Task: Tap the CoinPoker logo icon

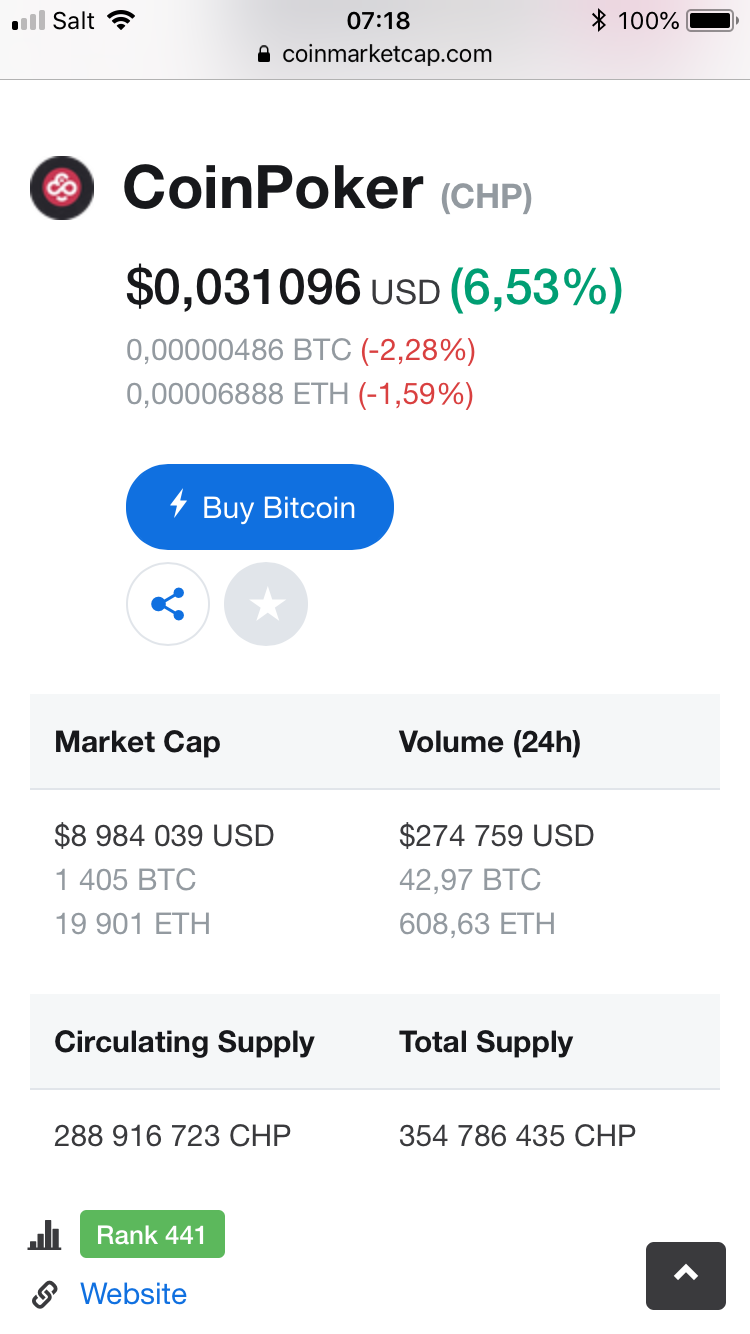Action: (x=62, y=188)
